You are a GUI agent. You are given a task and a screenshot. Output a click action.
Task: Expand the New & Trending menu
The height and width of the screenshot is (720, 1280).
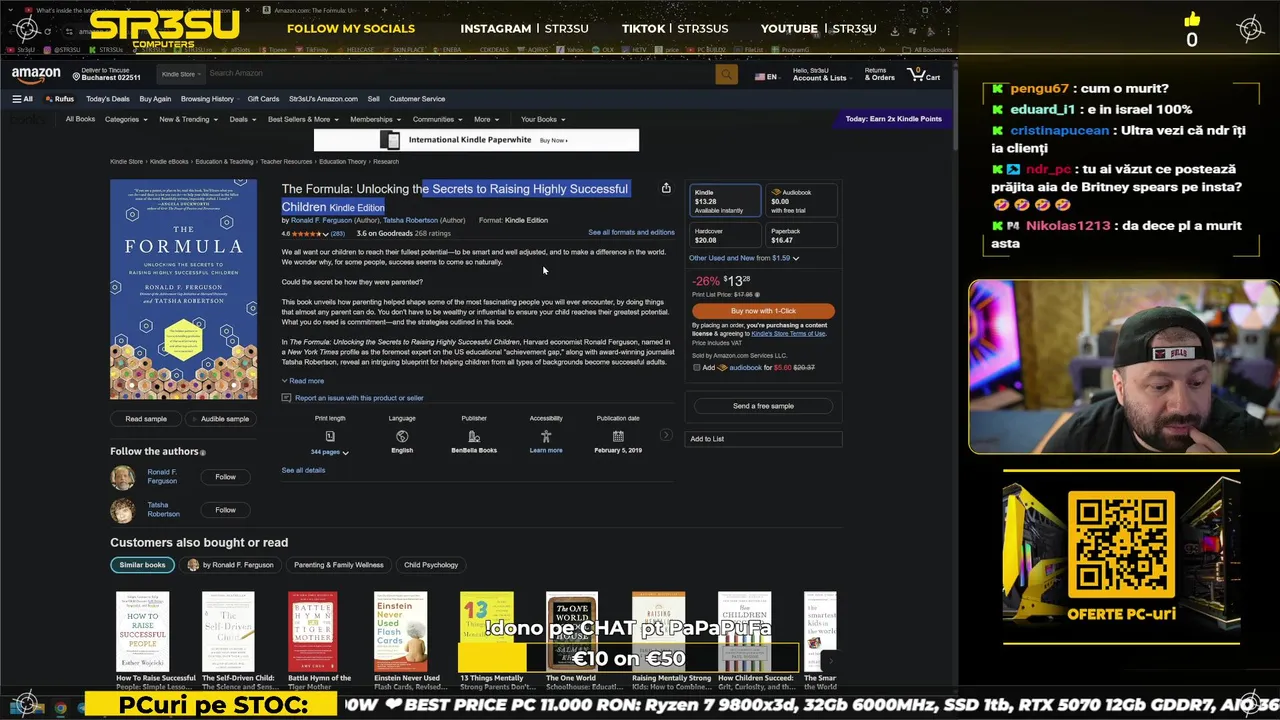click(x=188, y=119)
